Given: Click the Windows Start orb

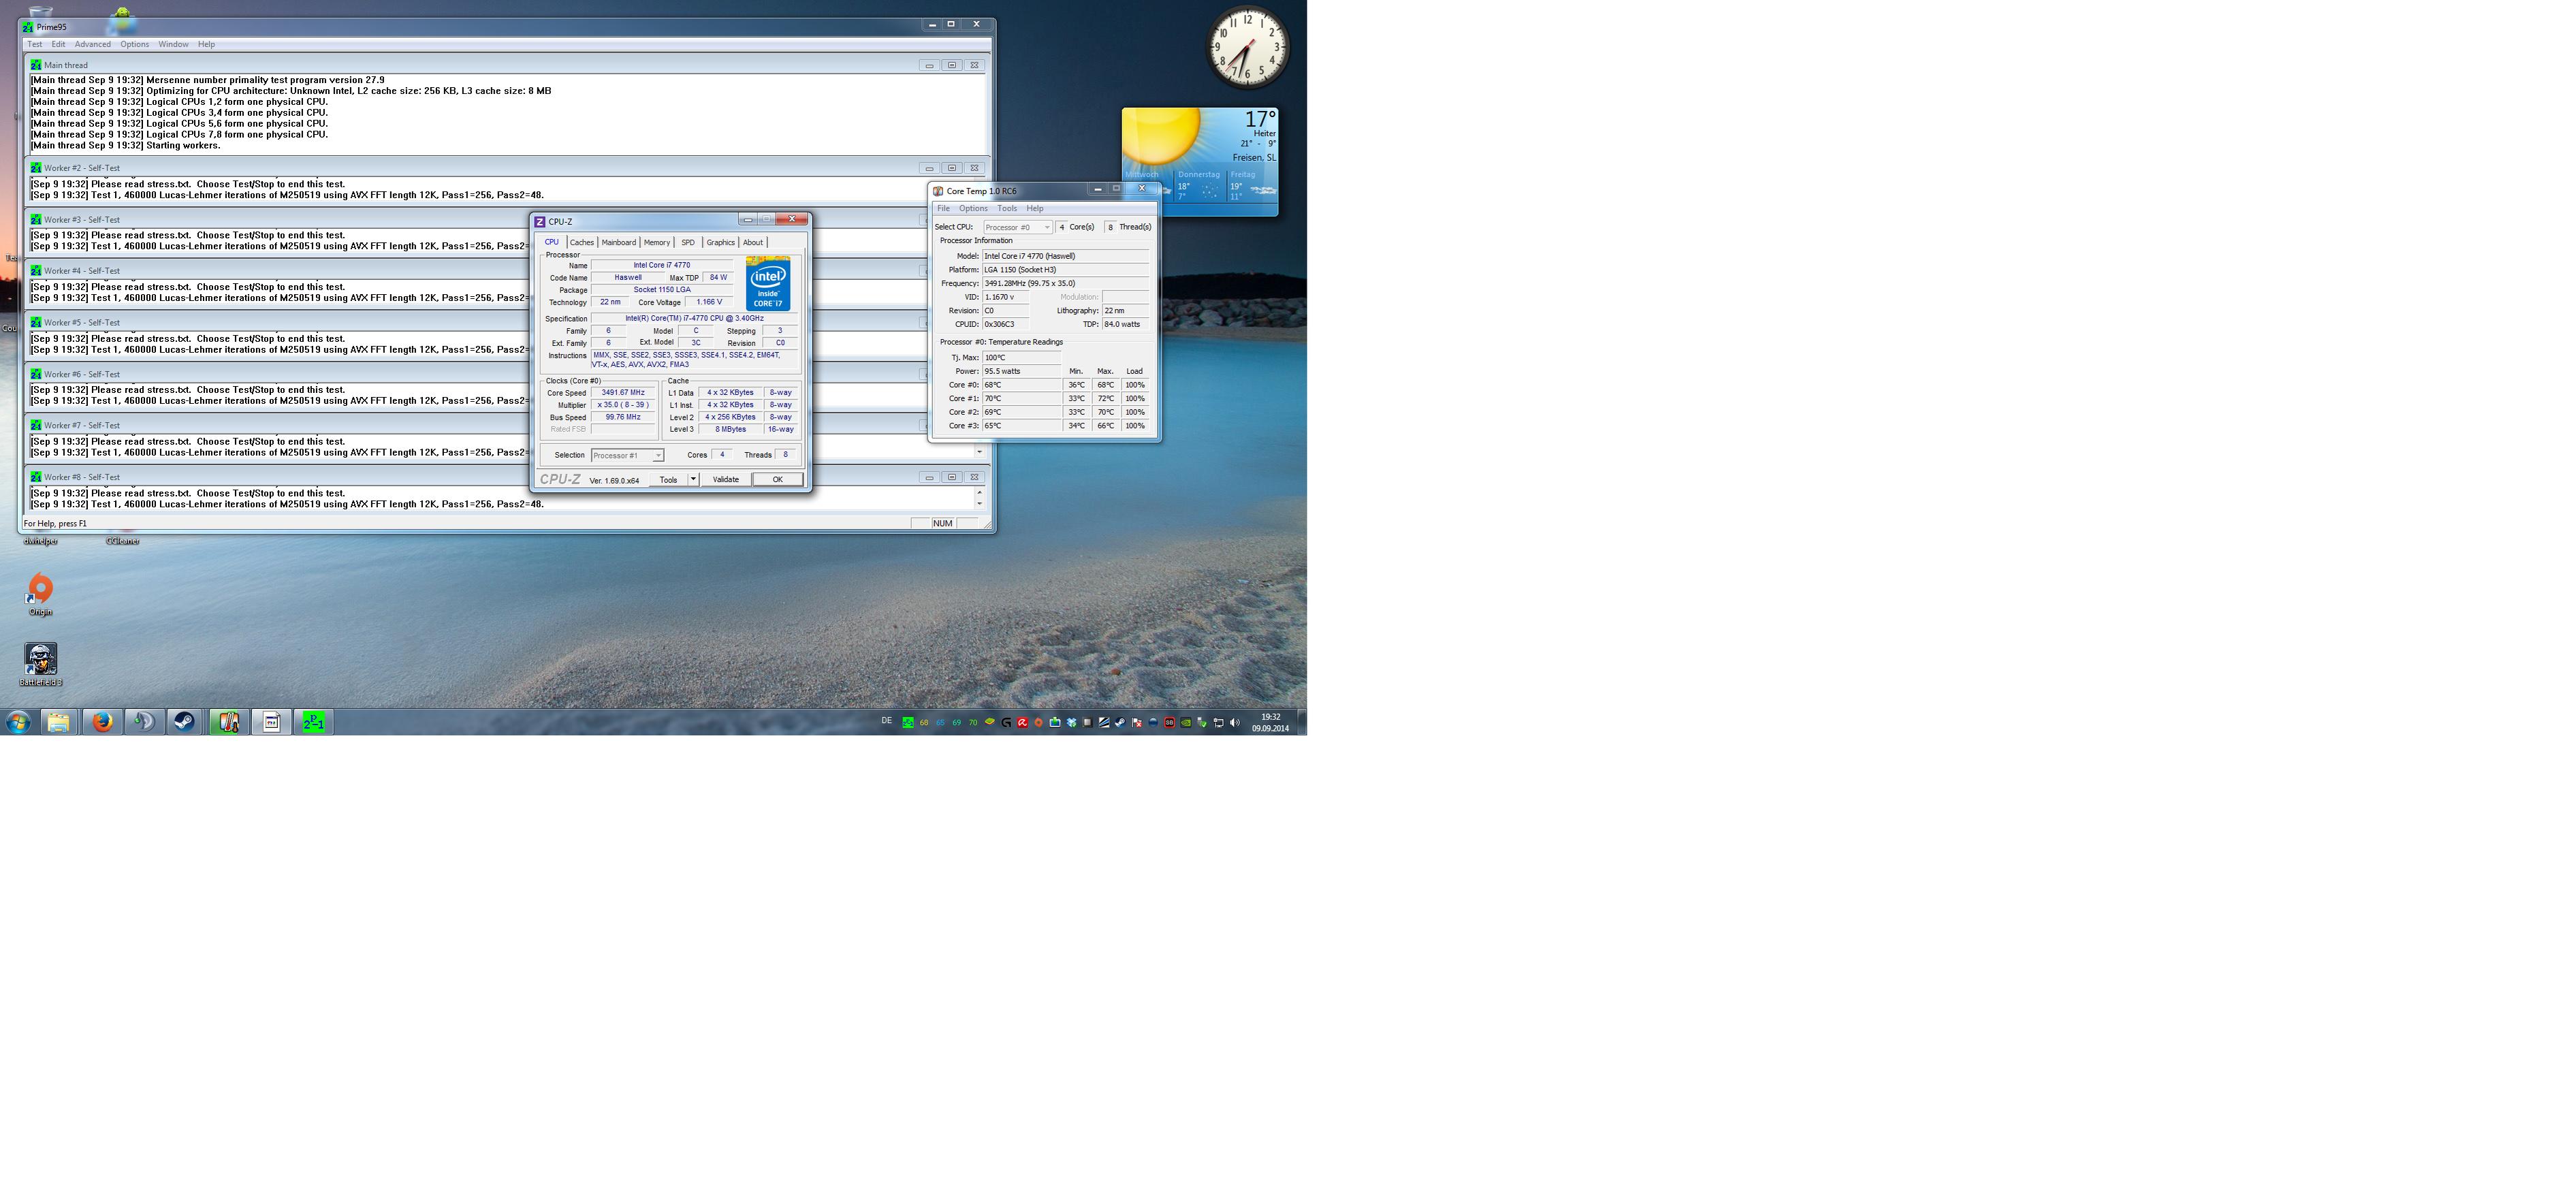Looking at the screenshot, I should tap(18, 722).
